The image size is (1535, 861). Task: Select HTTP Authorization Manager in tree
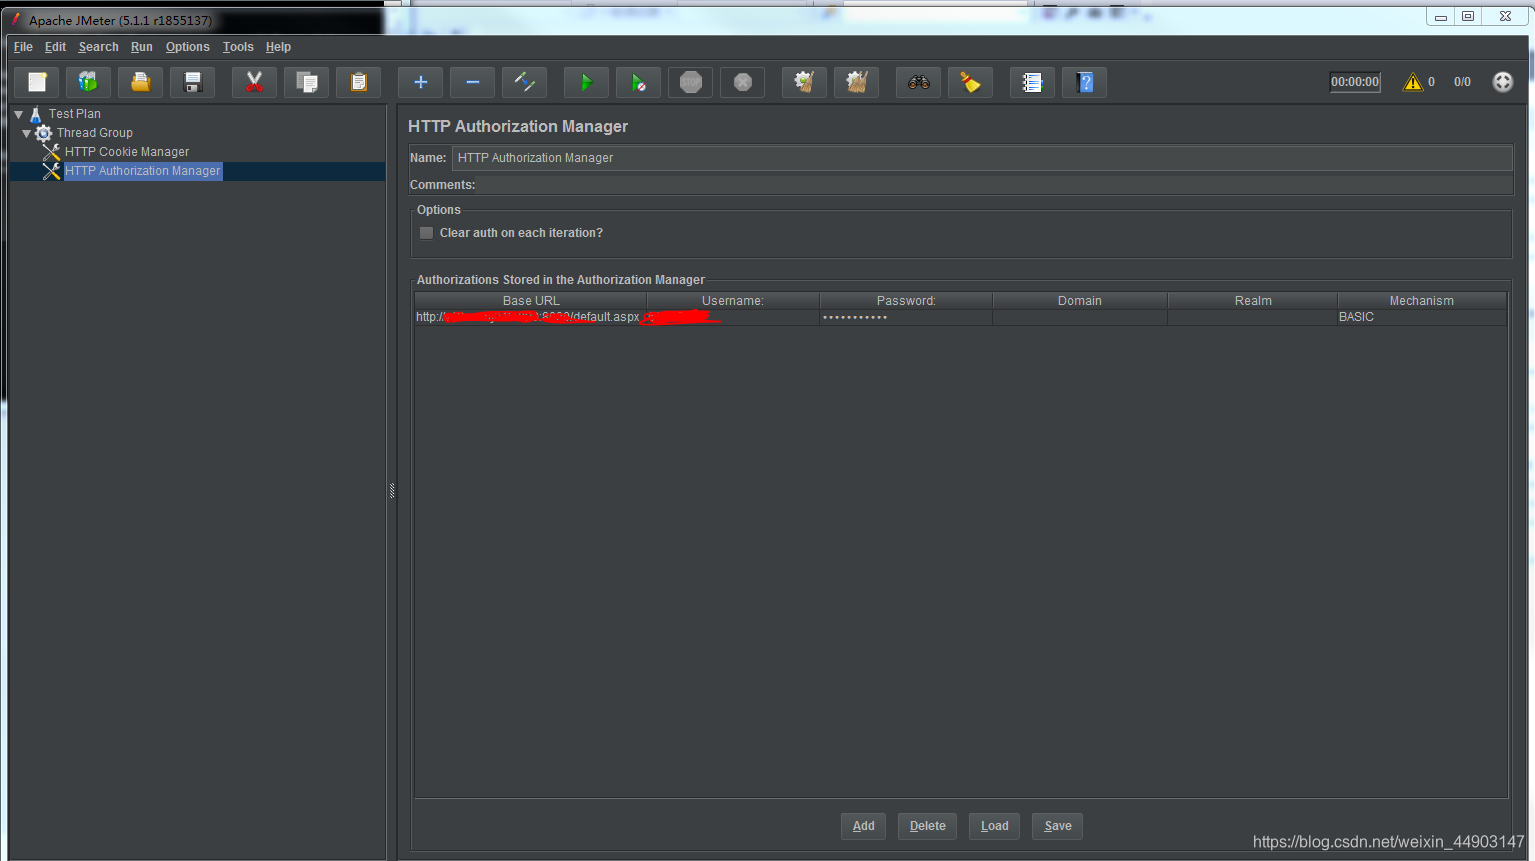[143, 171]
